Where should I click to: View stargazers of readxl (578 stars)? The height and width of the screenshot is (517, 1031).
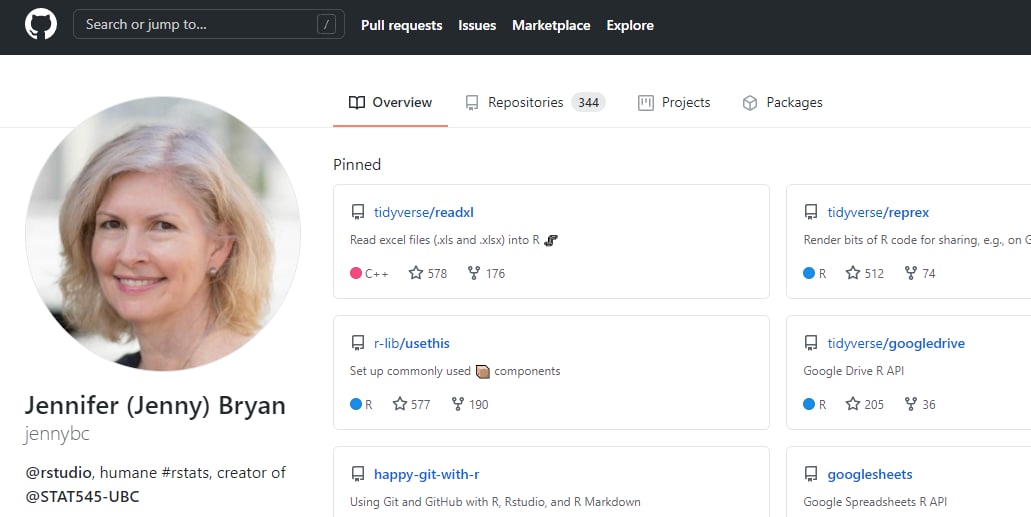point(427,273)
